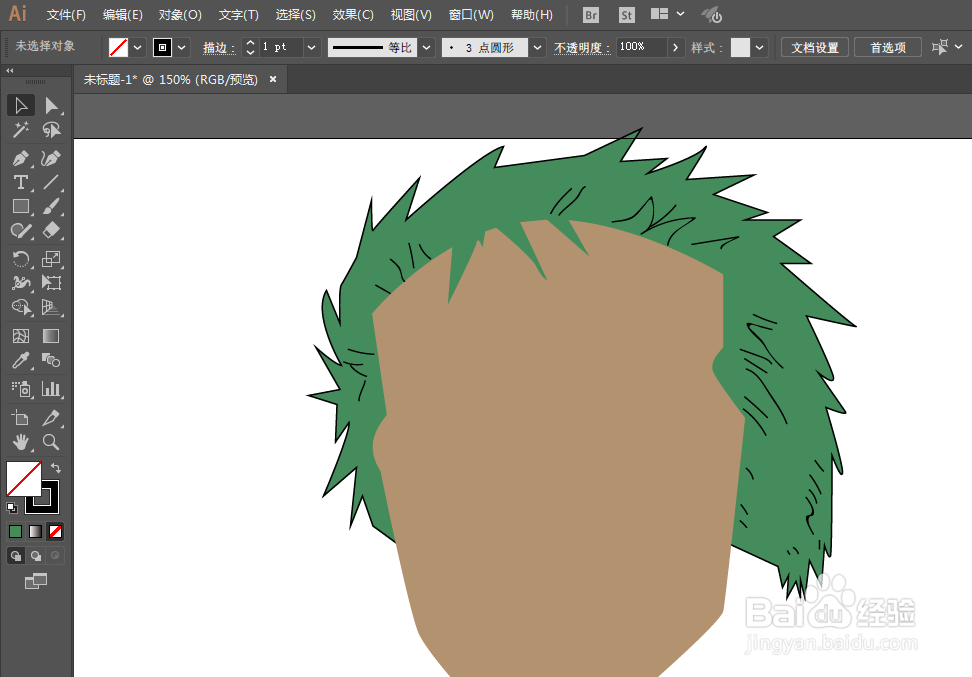972x677 pixels.
Task: Open the 文字(T) menu
Action: (238, 14)
